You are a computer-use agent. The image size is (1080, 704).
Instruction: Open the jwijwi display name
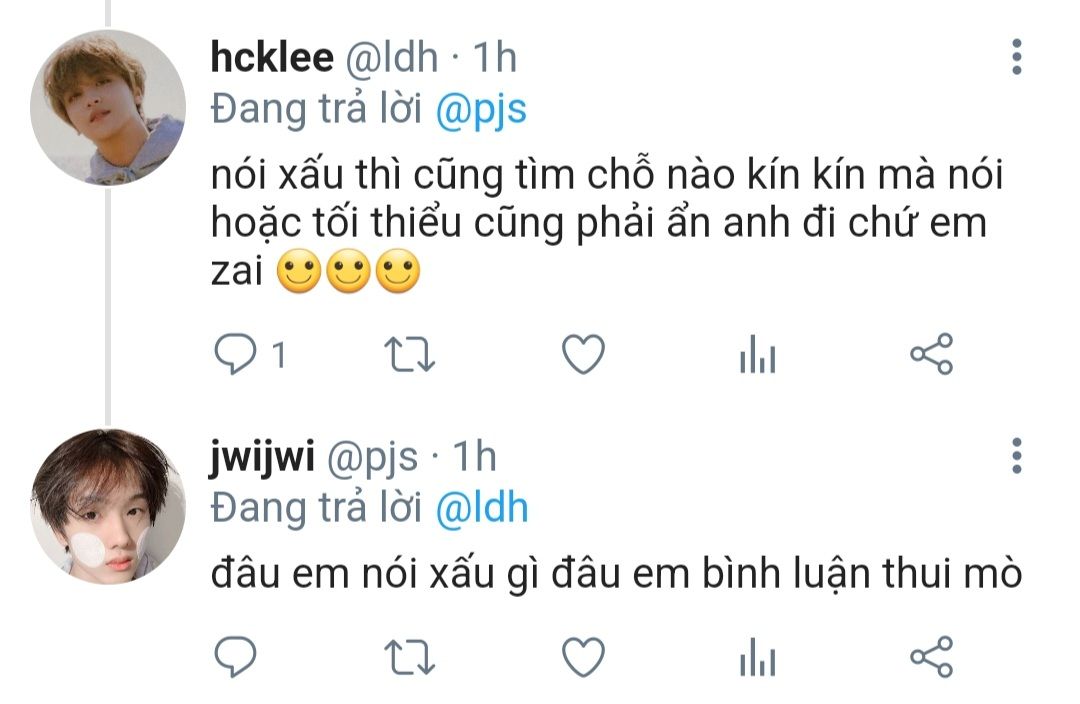[x=262, y=457]
